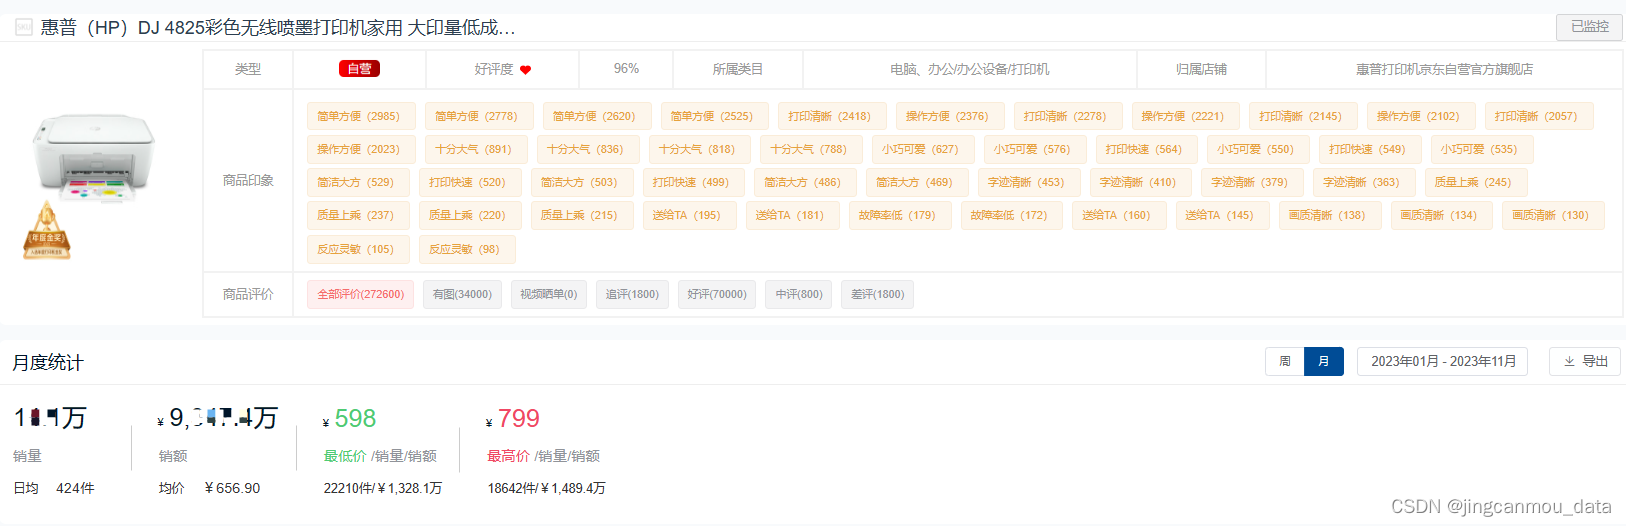Click the download icon on the 导出 button
Viewport: 1626px width, 526px height.
pyautogui.click(x=1569, y=361)
